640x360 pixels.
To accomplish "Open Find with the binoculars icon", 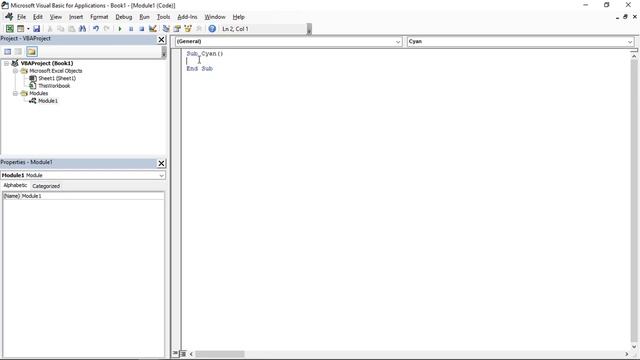I will point(82,29).
